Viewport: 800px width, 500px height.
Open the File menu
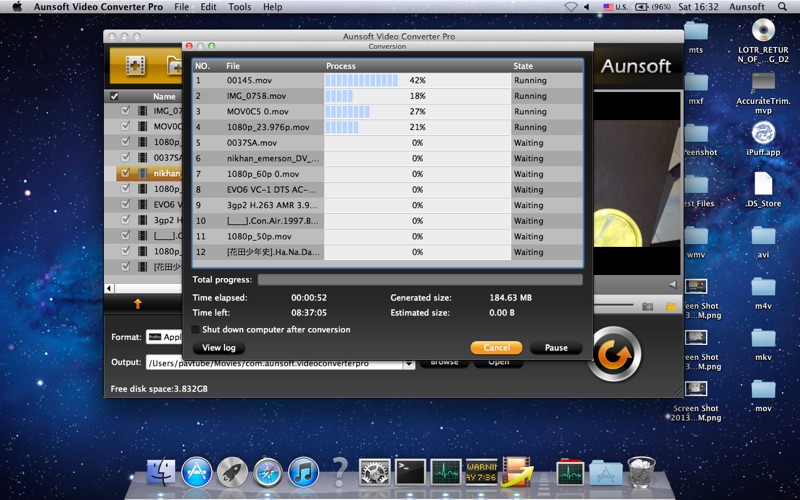tap(181, 7)
